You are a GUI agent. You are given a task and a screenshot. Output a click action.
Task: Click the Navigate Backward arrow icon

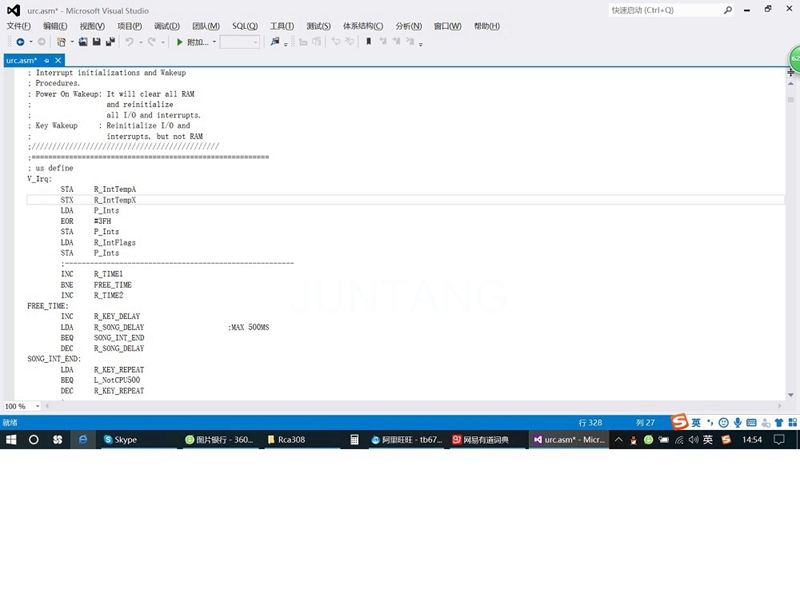coord(20,42)
